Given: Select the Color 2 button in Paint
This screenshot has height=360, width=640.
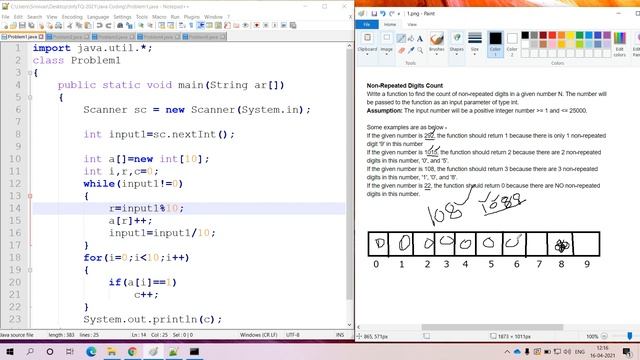Looking at the screenshot, I should [x=512, y=44].
